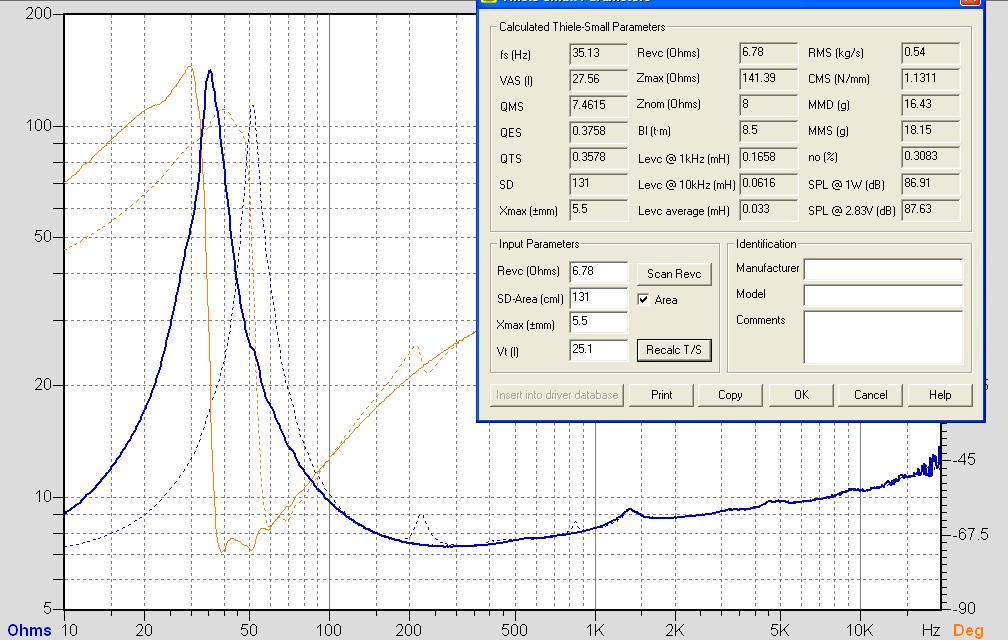Select the SPL @ 1W value 86.91
Image resolution: width=1008 pixels, height=640 pixels.
tap(930, 184)
